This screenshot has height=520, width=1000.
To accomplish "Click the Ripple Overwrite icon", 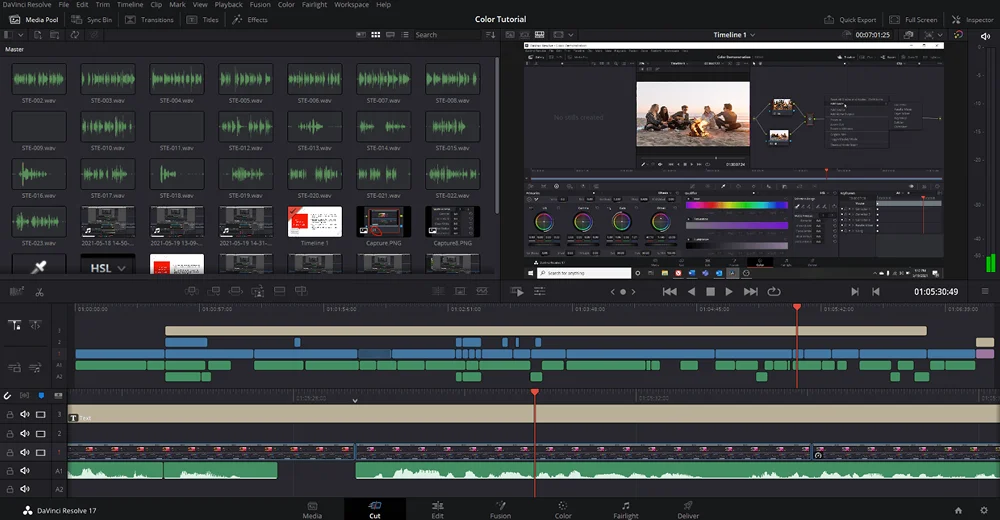I will 235,291.
